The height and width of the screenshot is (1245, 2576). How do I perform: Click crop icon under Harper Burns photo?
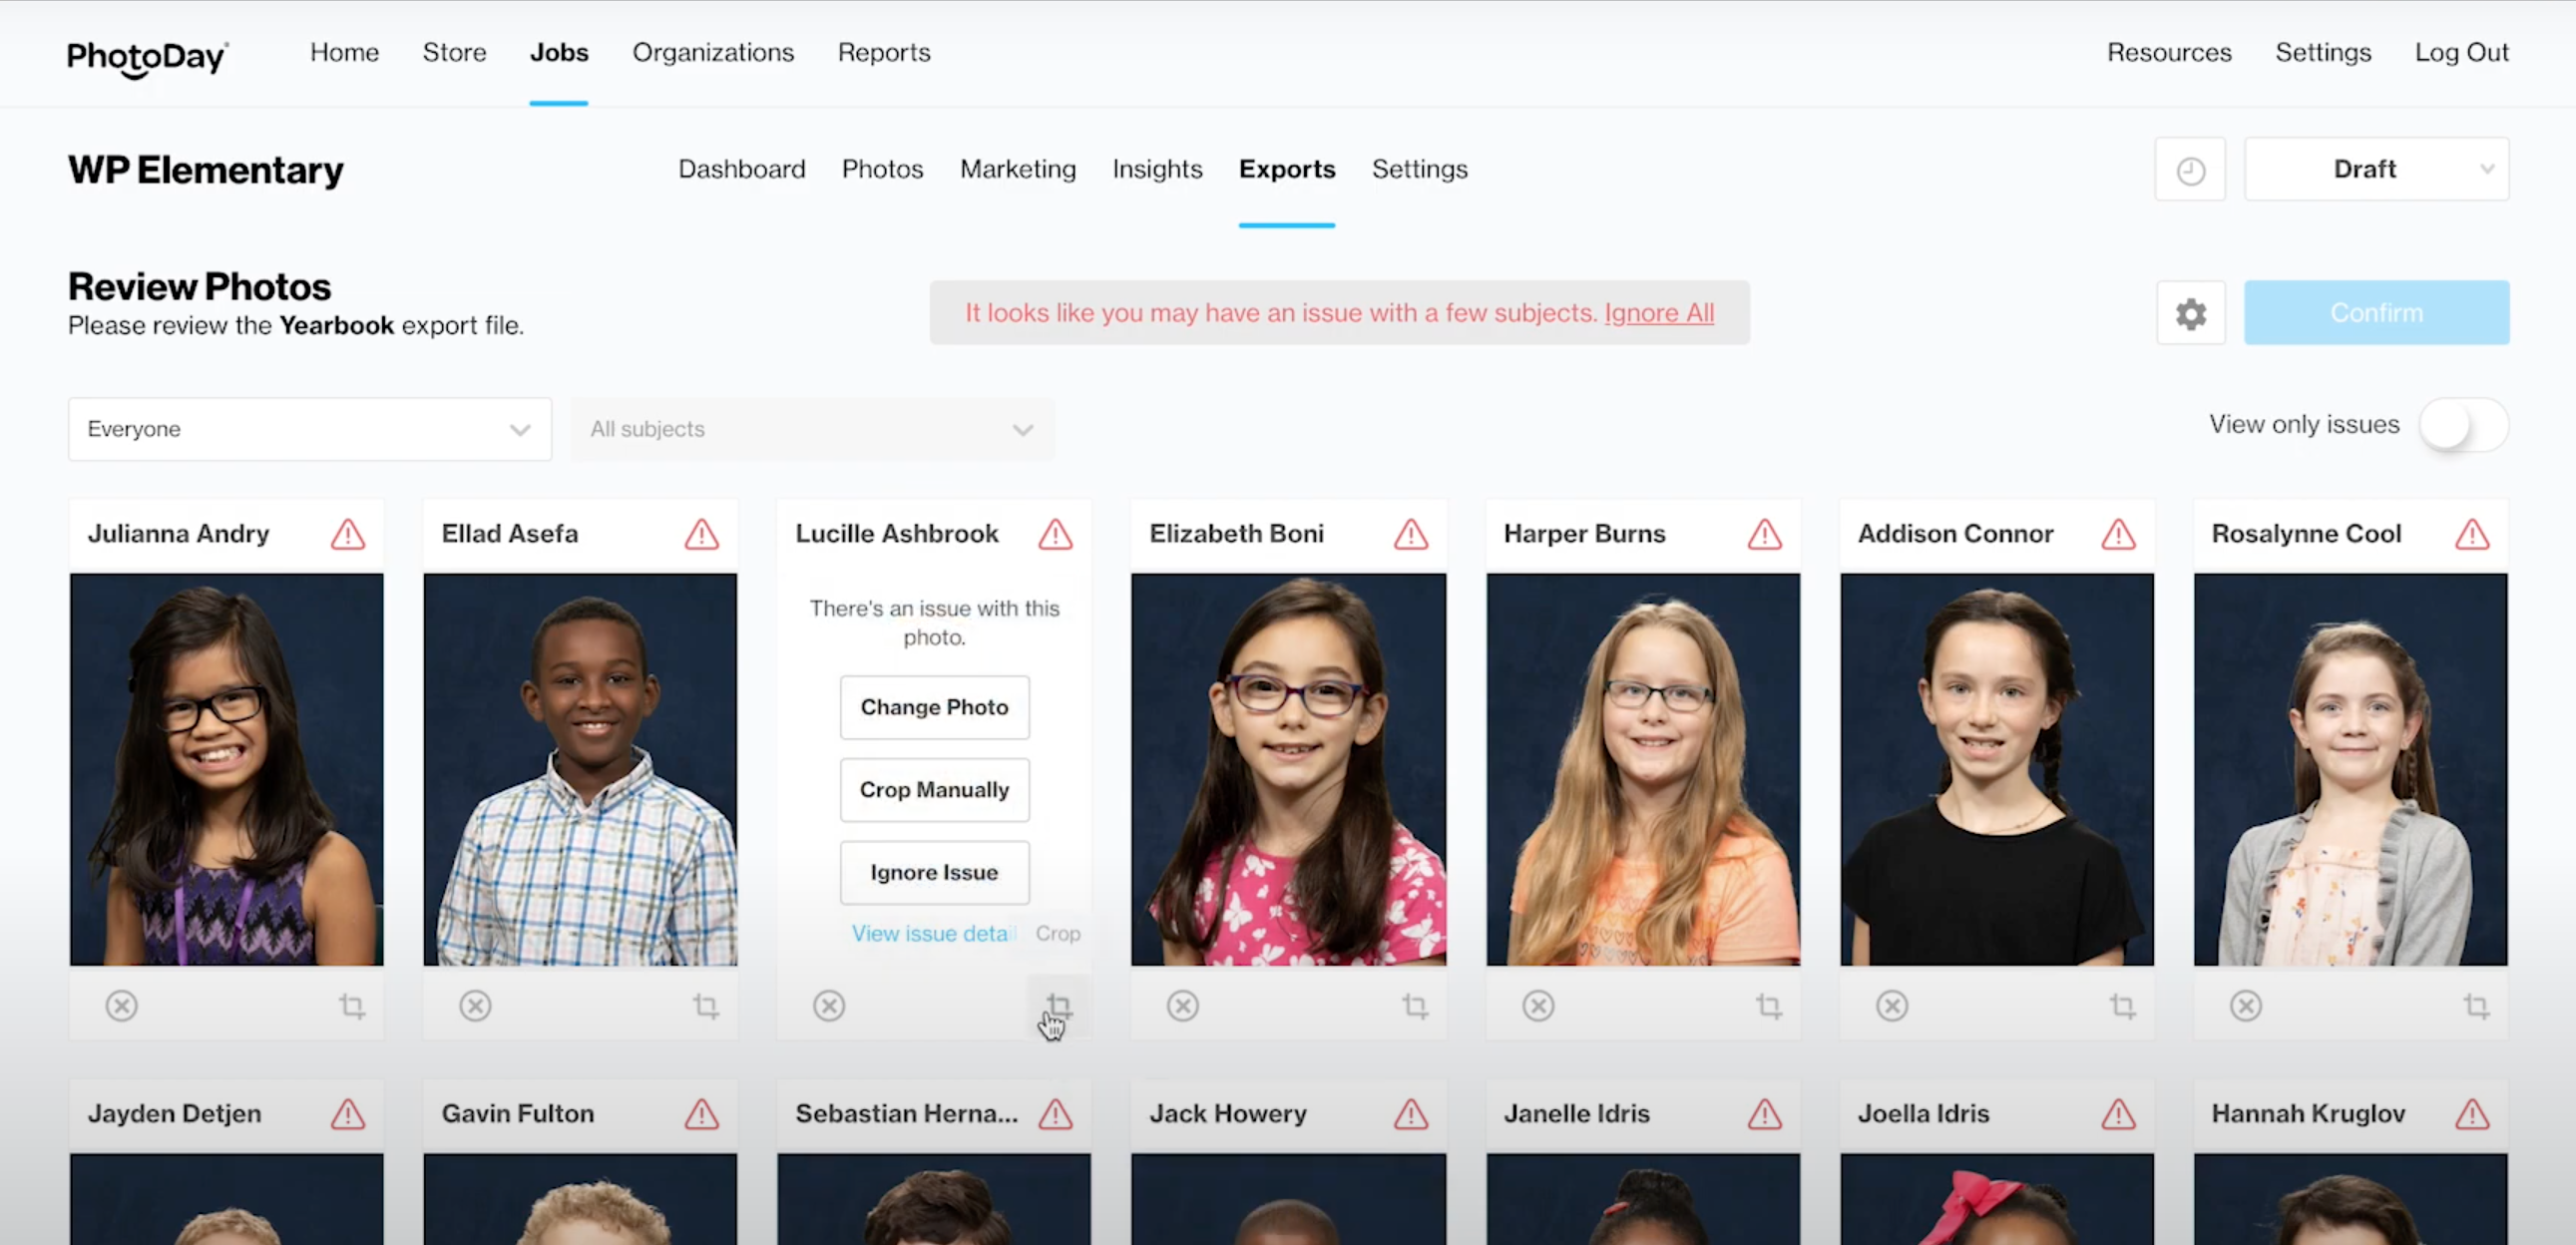point(1768,1006)
